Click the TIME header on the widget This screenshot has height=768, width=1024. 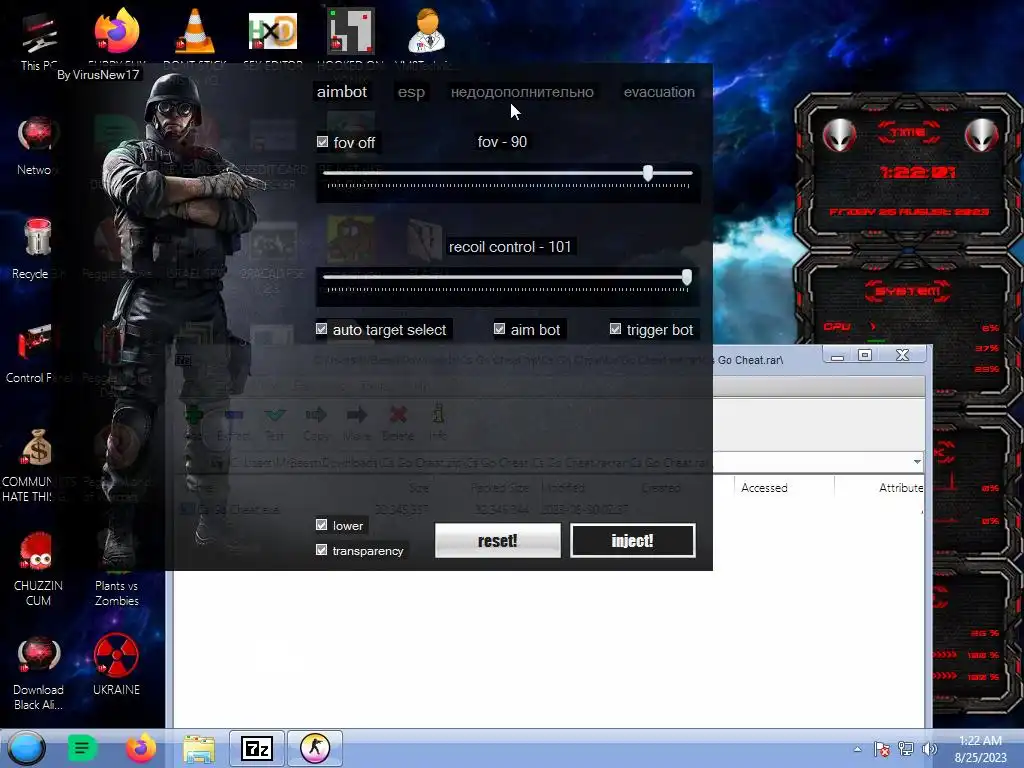tap(908, 133)
